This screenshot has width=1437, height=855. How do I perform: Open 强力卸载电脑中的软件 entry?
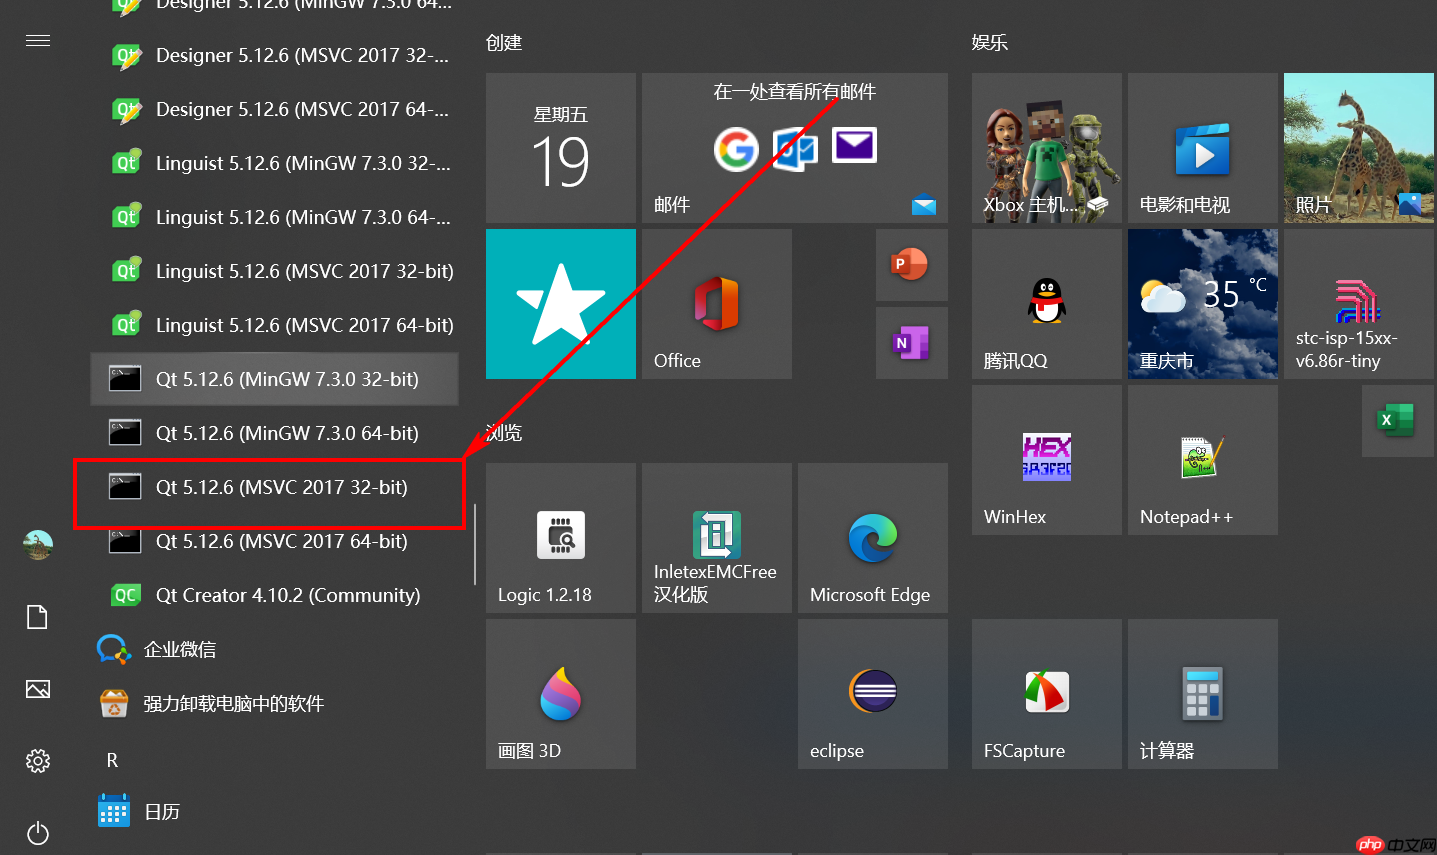click(275, 703)
